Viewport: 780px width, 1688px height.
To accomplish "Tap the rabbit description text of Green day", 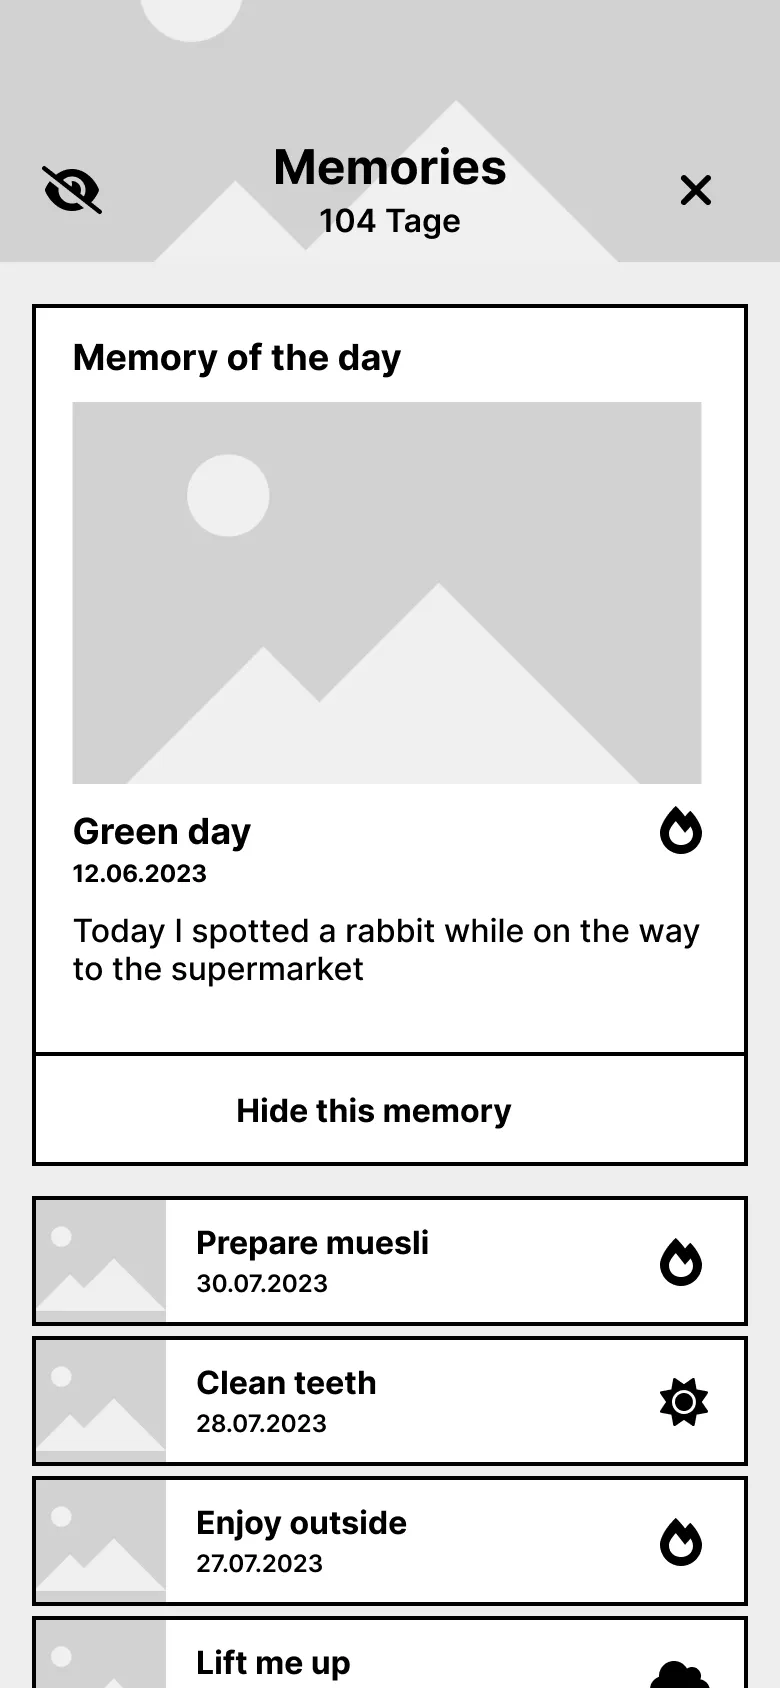I will [x=386, y=950].
